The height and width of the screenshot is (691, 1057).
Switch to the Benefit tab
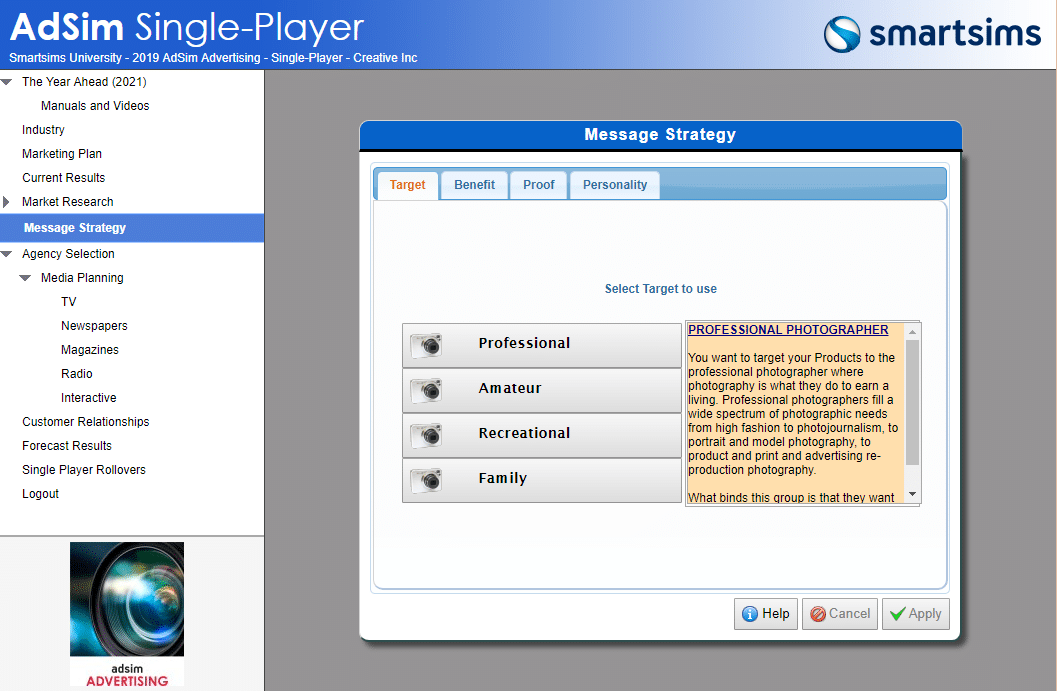[474, 185]
